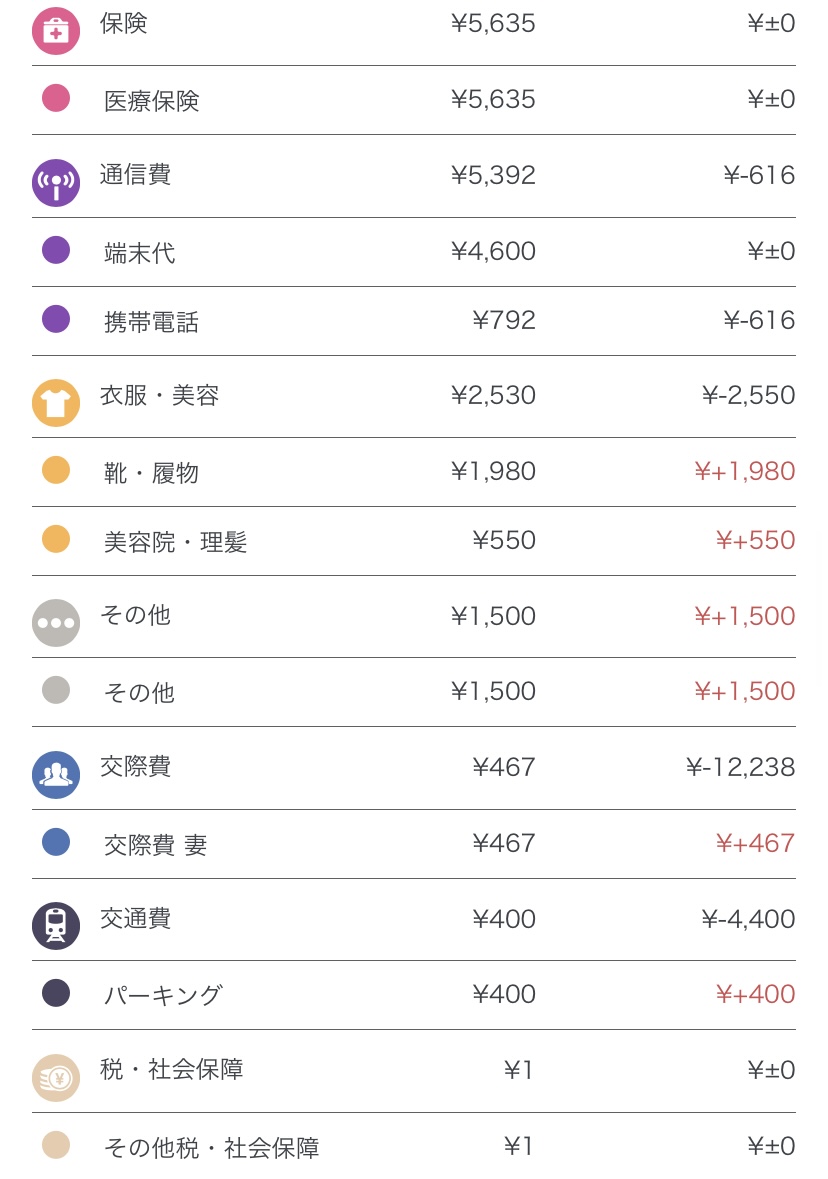Tap the beige tax (税・社会保障) coin icon
828x1179 pixels.
56,1077
